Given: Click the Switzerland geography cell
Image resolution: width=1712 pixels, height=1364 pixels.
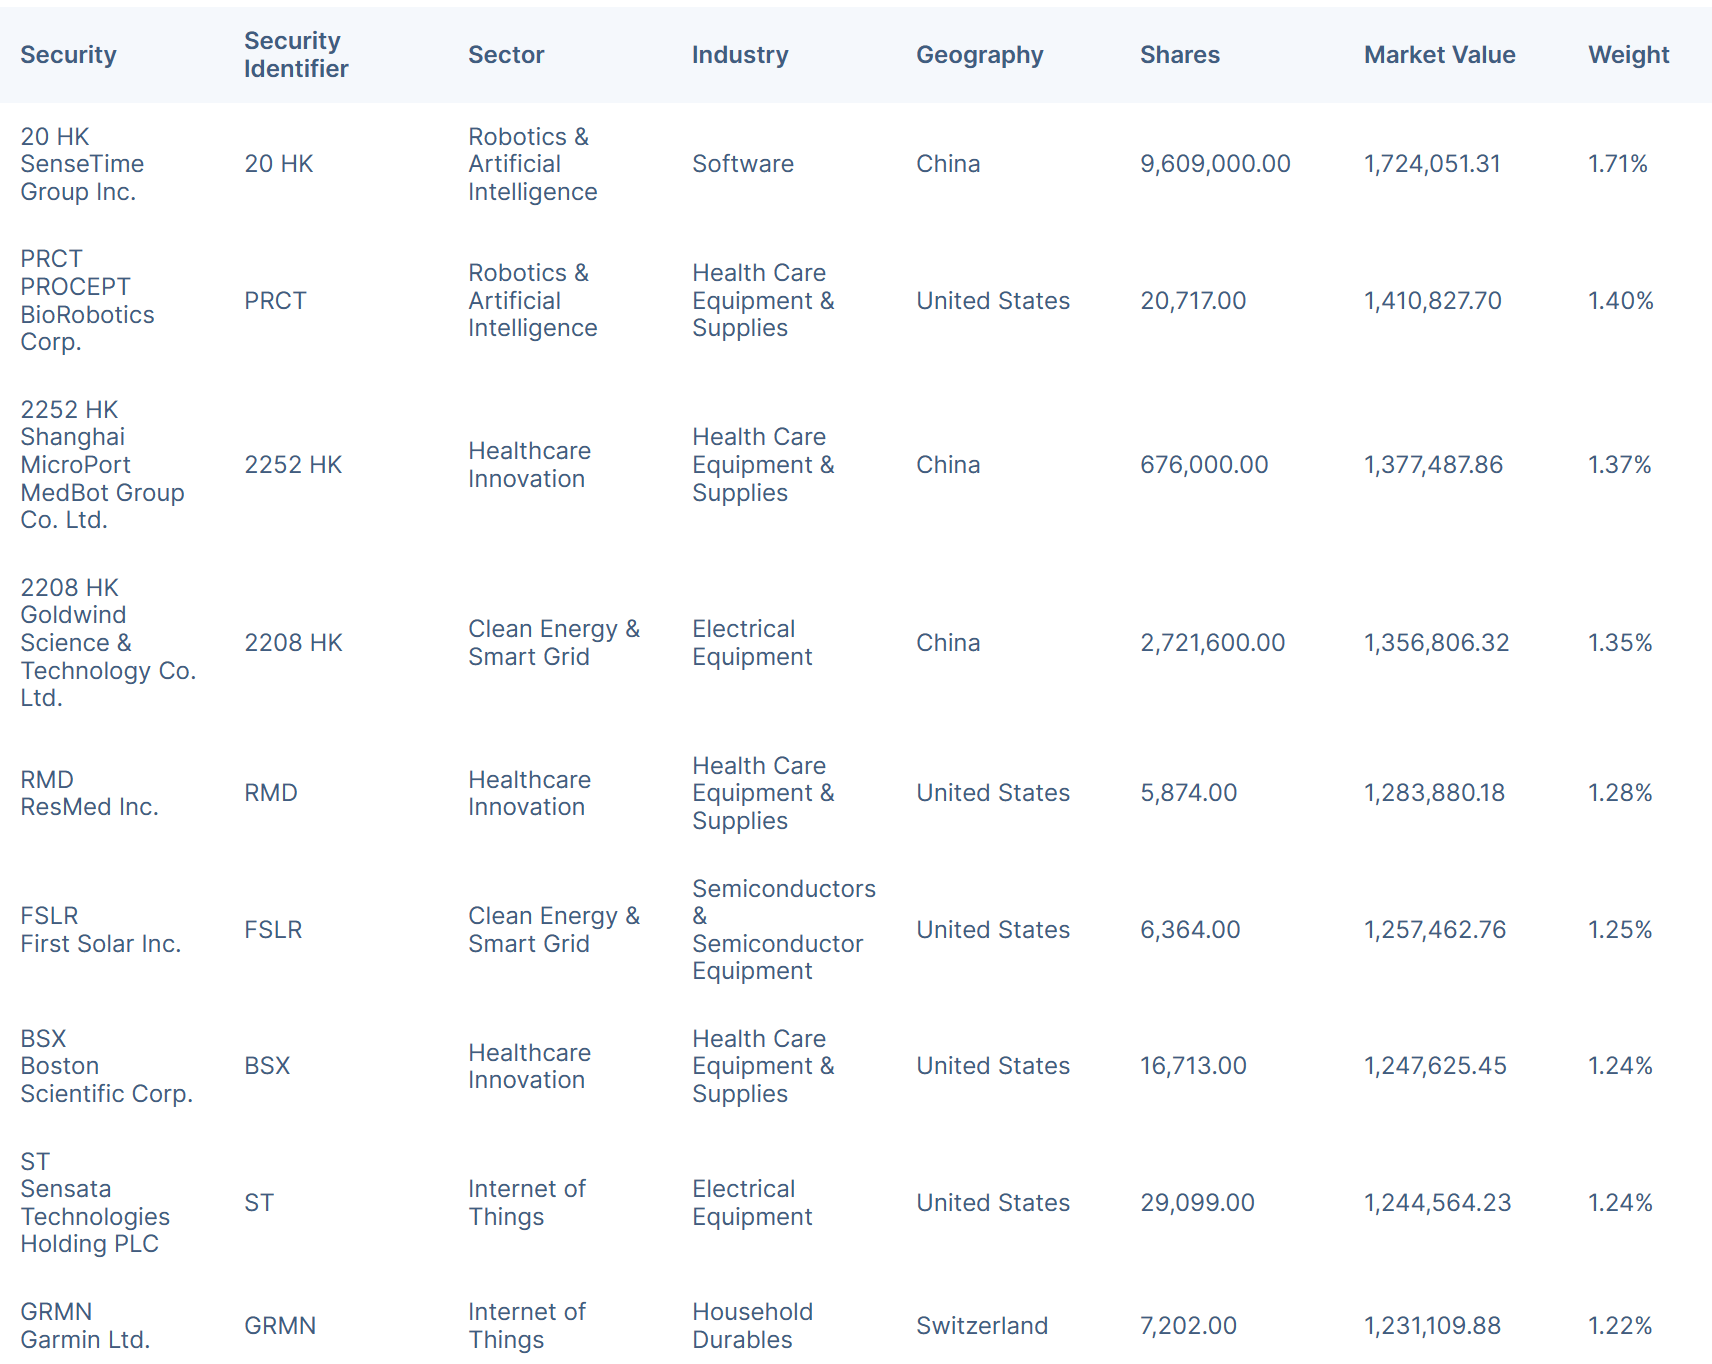Looking at the screenshot, I should click(x=982, y=1326).
